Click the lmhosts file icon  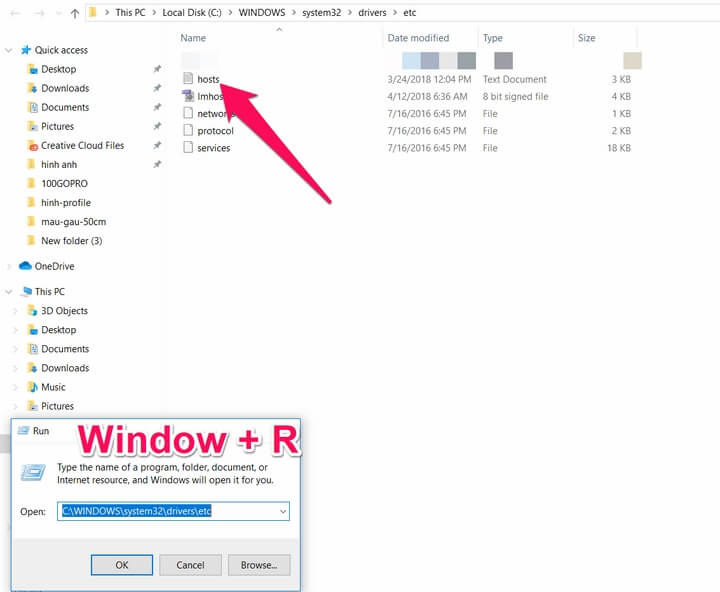pos(188,96)
